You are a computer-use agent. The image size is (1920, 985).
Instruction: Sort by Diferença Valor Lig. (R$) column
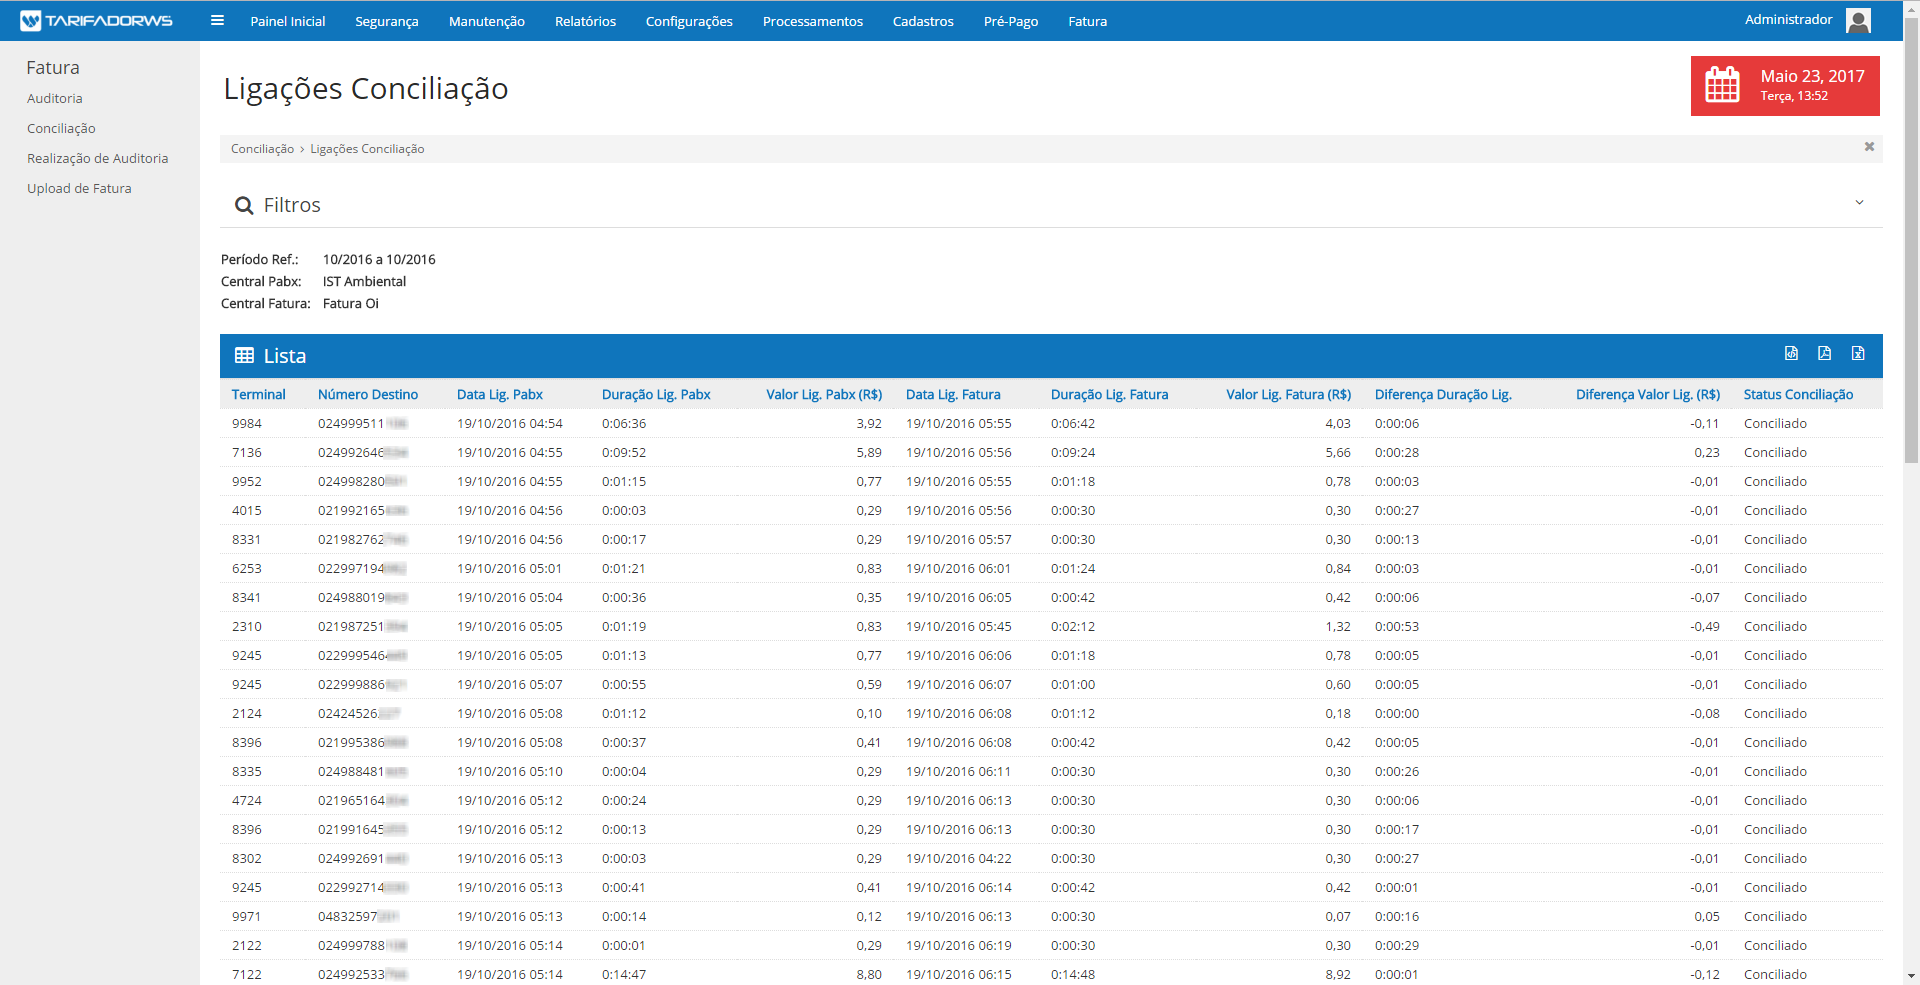1648,394
